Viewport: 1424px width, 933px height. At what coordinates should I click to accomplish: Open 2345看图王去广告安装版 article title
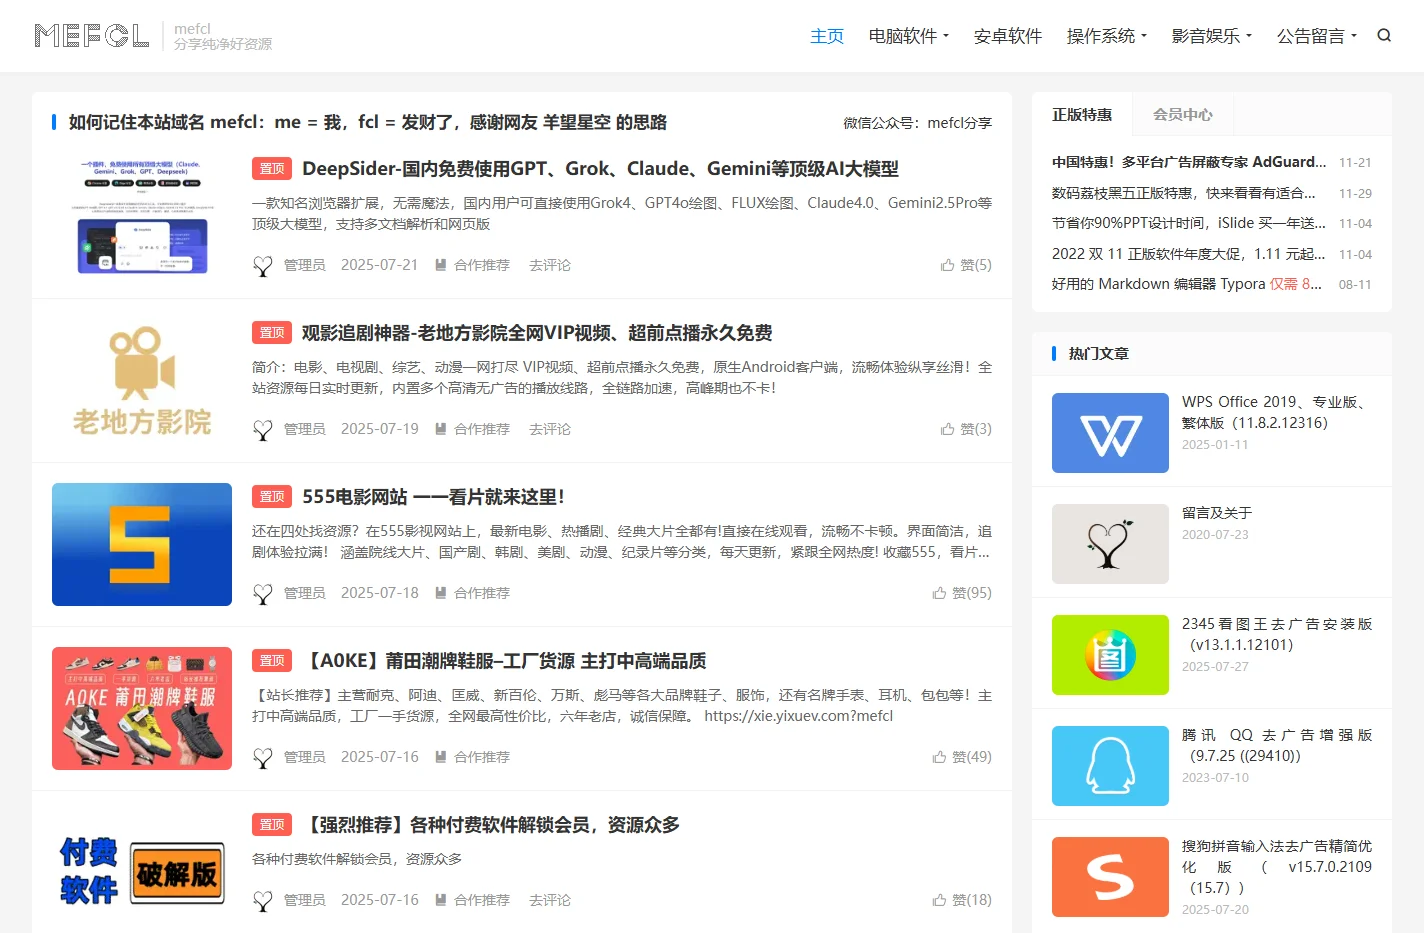point(1277,634)
